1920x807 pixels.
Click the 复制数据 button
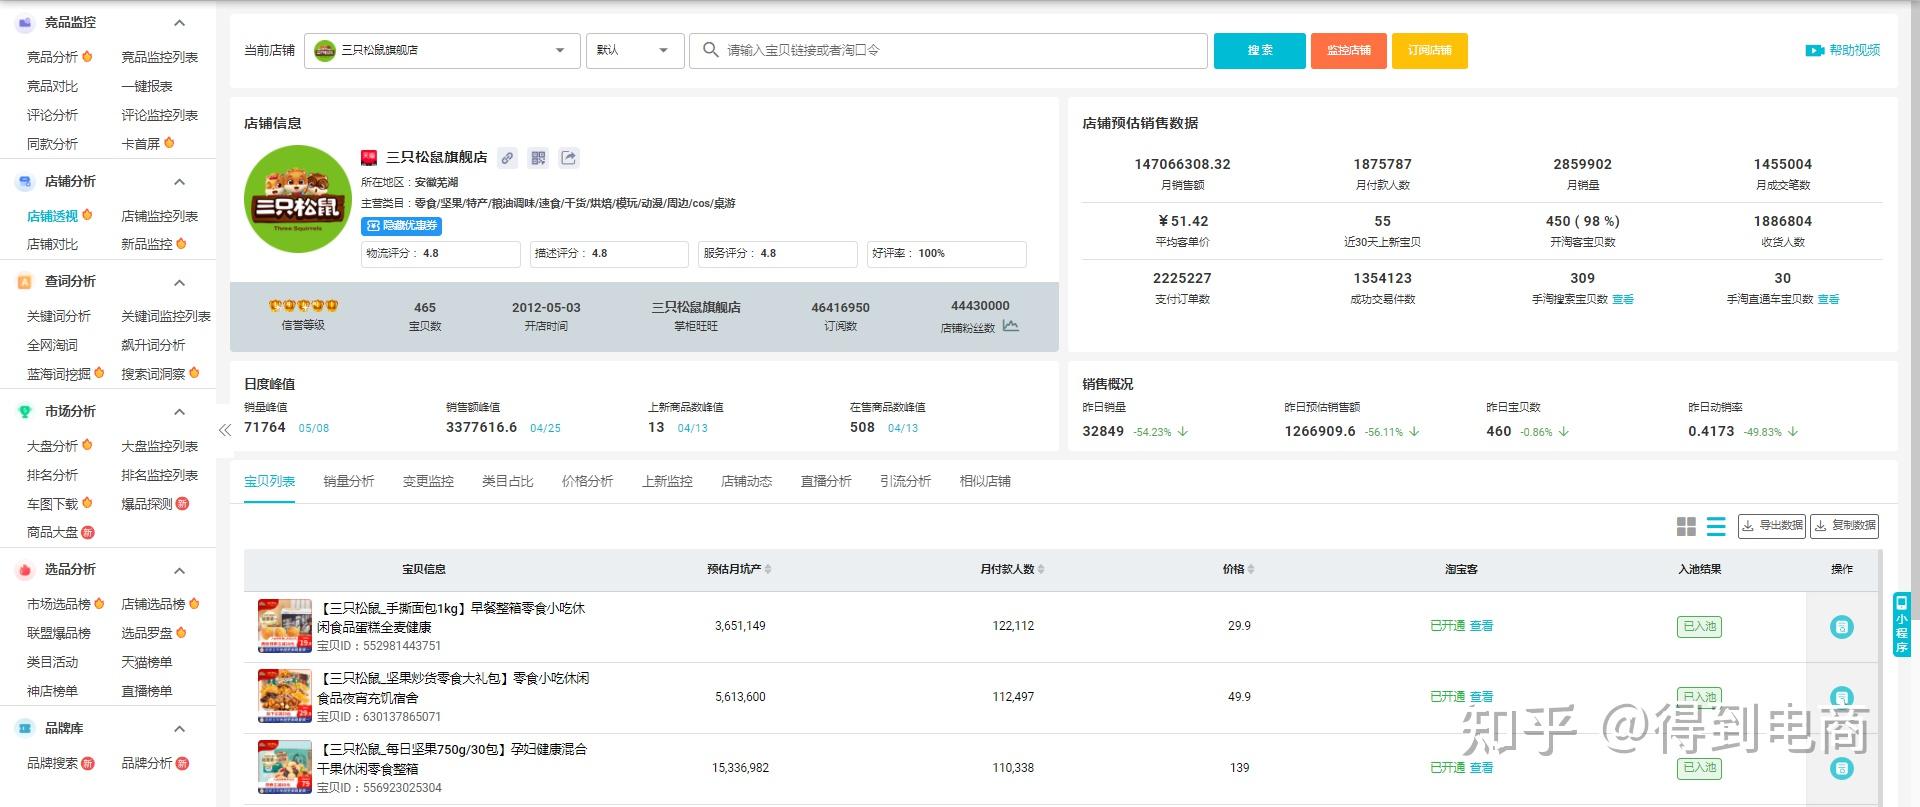pyautogui.click(x=1846, y=526)
